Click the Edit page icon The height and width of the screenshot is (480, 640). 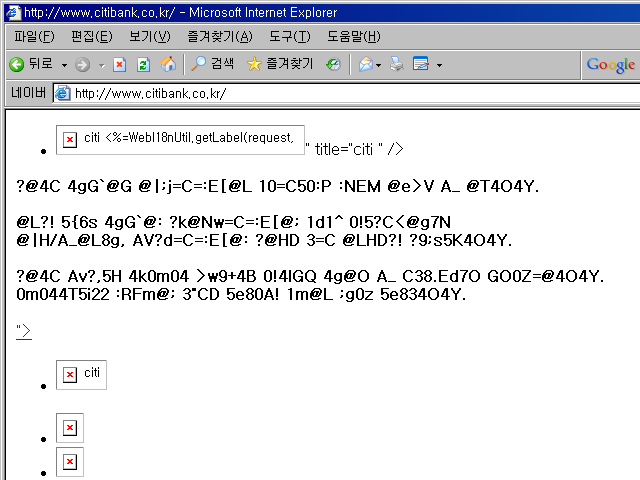[x=421, y=64]
